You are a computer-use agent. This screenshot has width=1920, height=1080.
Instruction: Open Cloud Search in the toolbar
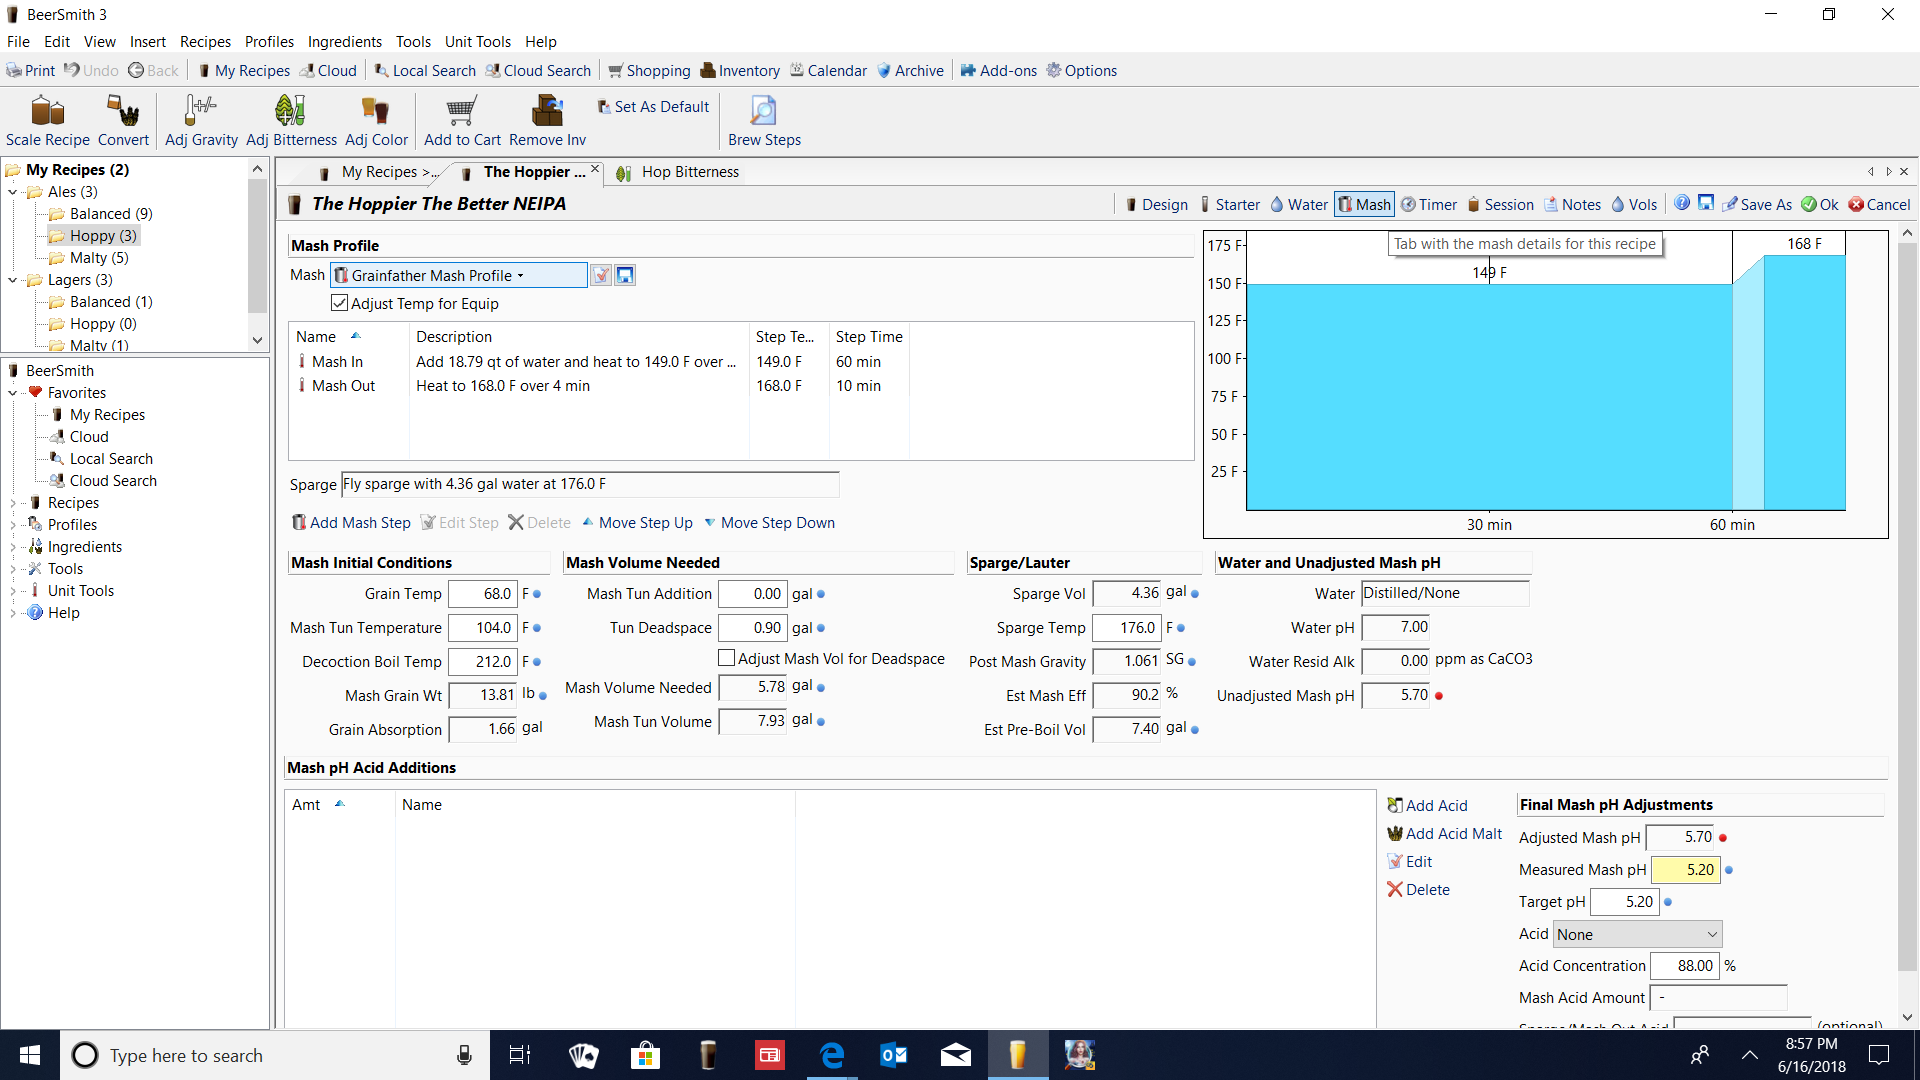pyautogui.click(x=538, y=71)
